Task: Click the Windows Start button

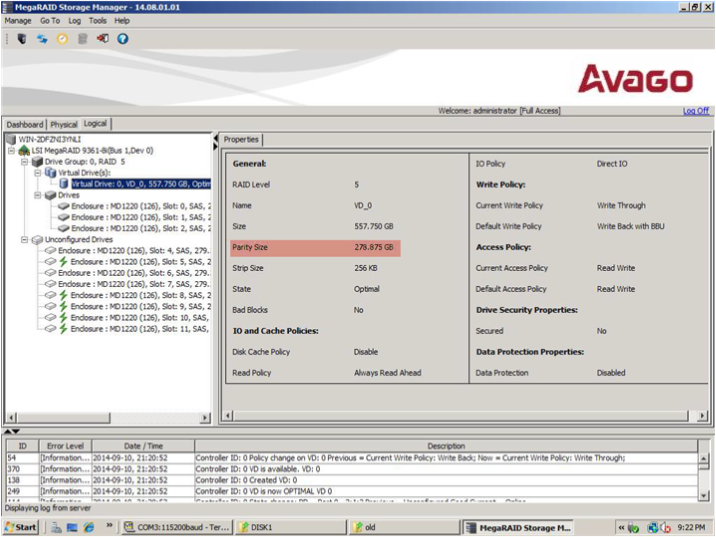Action: tap(22, 527)
